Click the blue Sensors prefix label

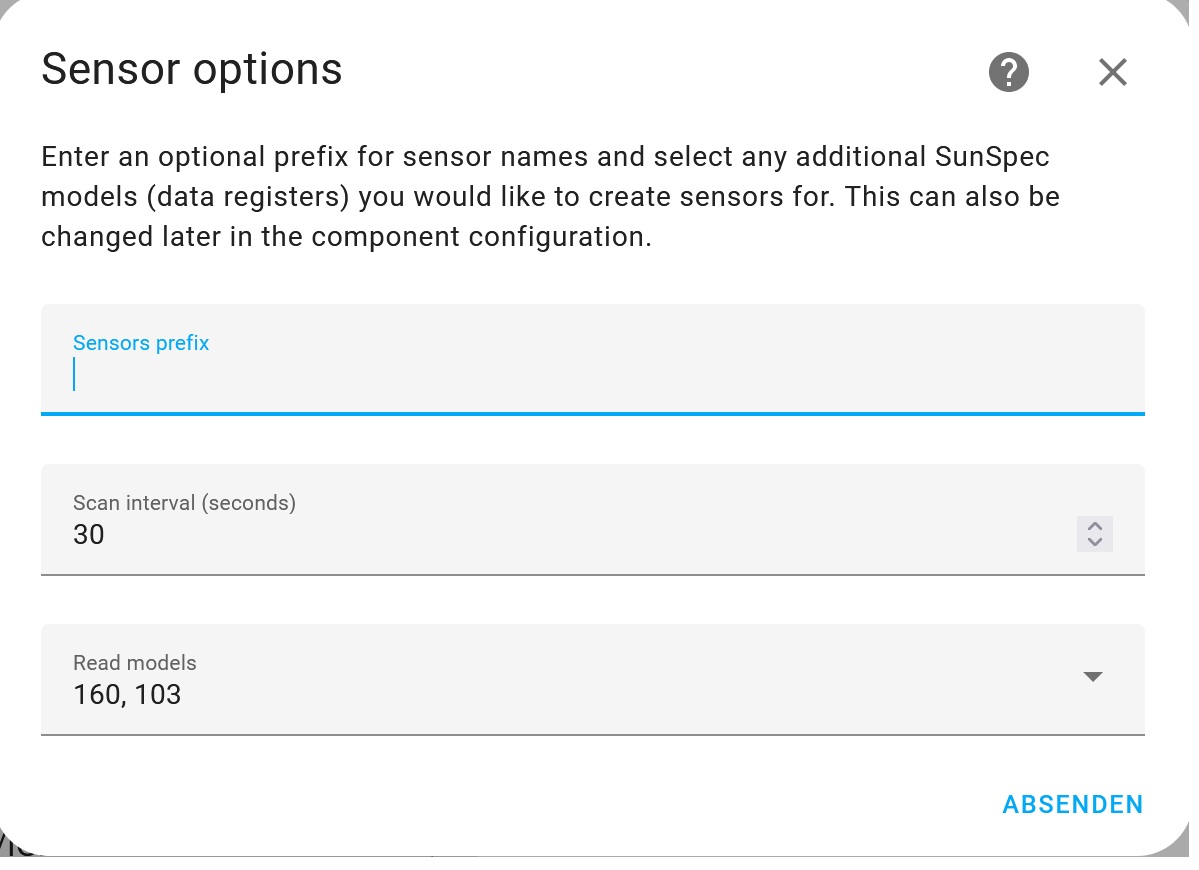(x=141, y=342)
